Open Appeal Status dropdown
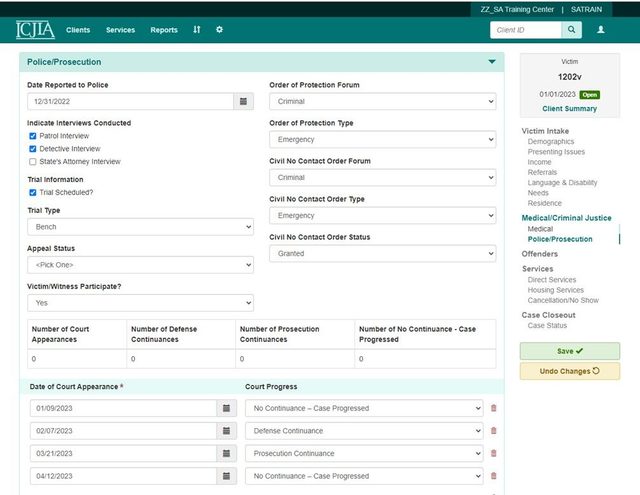This screenshot has width=640, height=495. (x=140, y=265)
